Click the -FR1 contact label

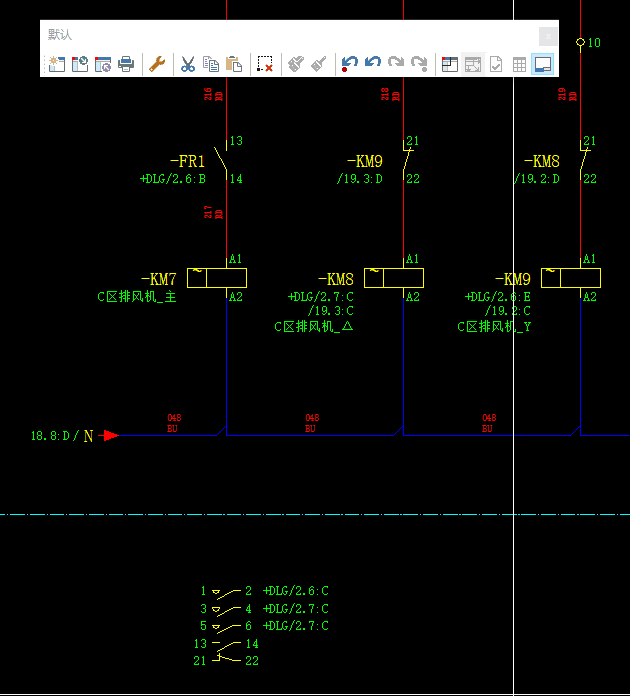pyautogui.click(x=187, y=161)
